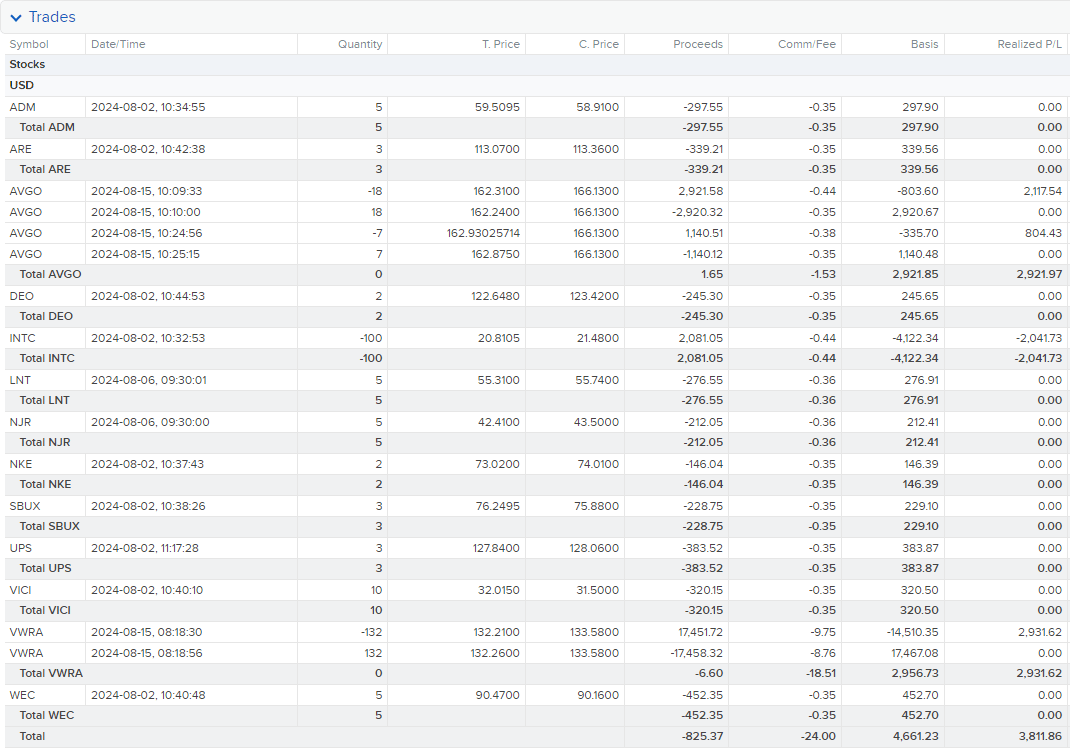Select VWRA trade at 2024-08-15, 08:18:56
1070x749 pixels.
click(147, 653)
